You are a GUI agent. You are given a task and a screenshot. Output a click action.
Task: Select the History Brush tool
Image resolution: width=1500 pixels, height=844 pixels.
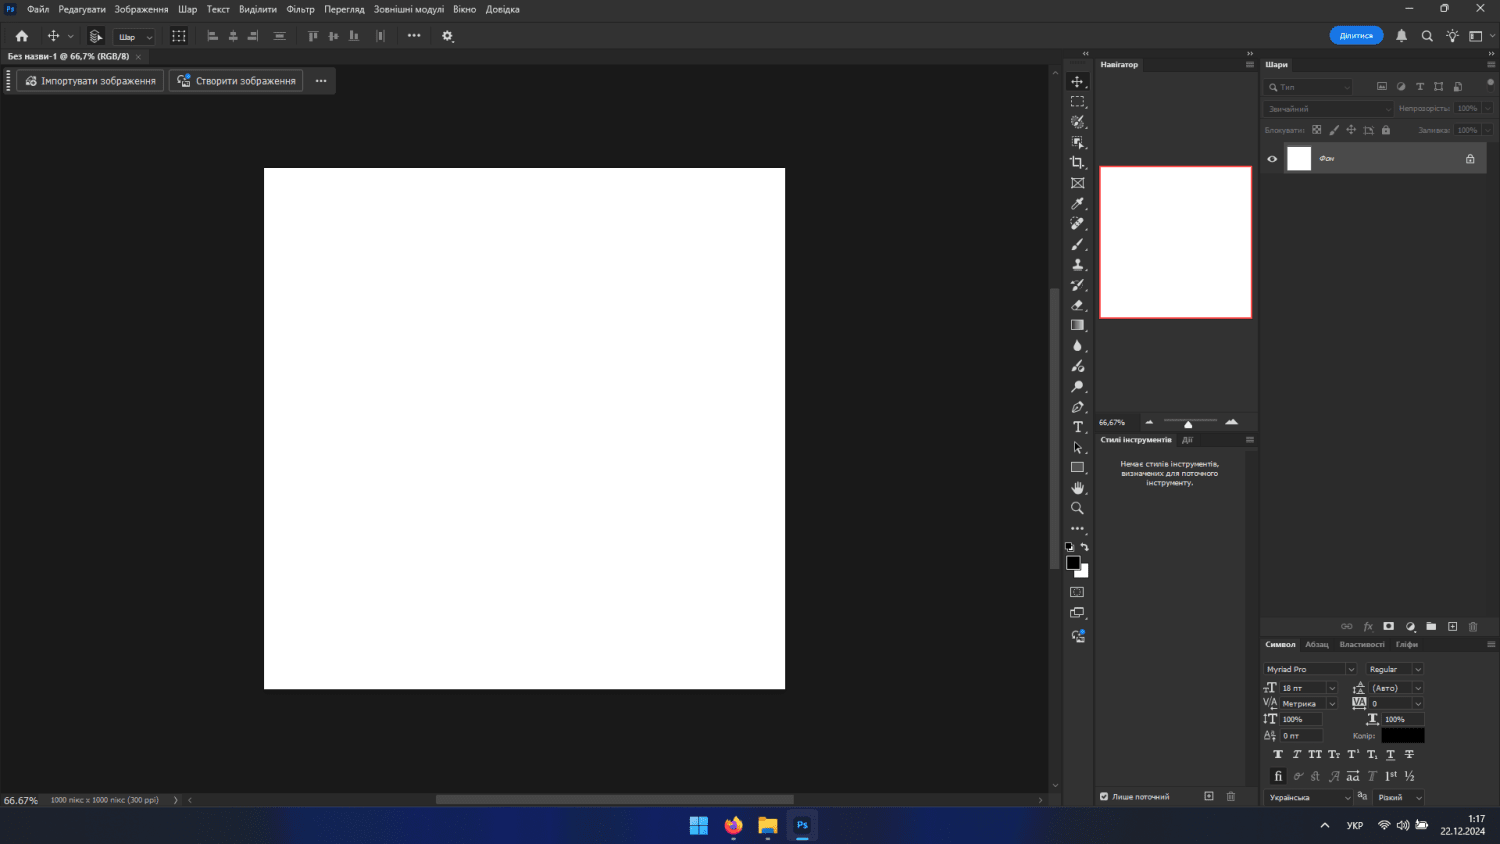tap(1077, 285)
